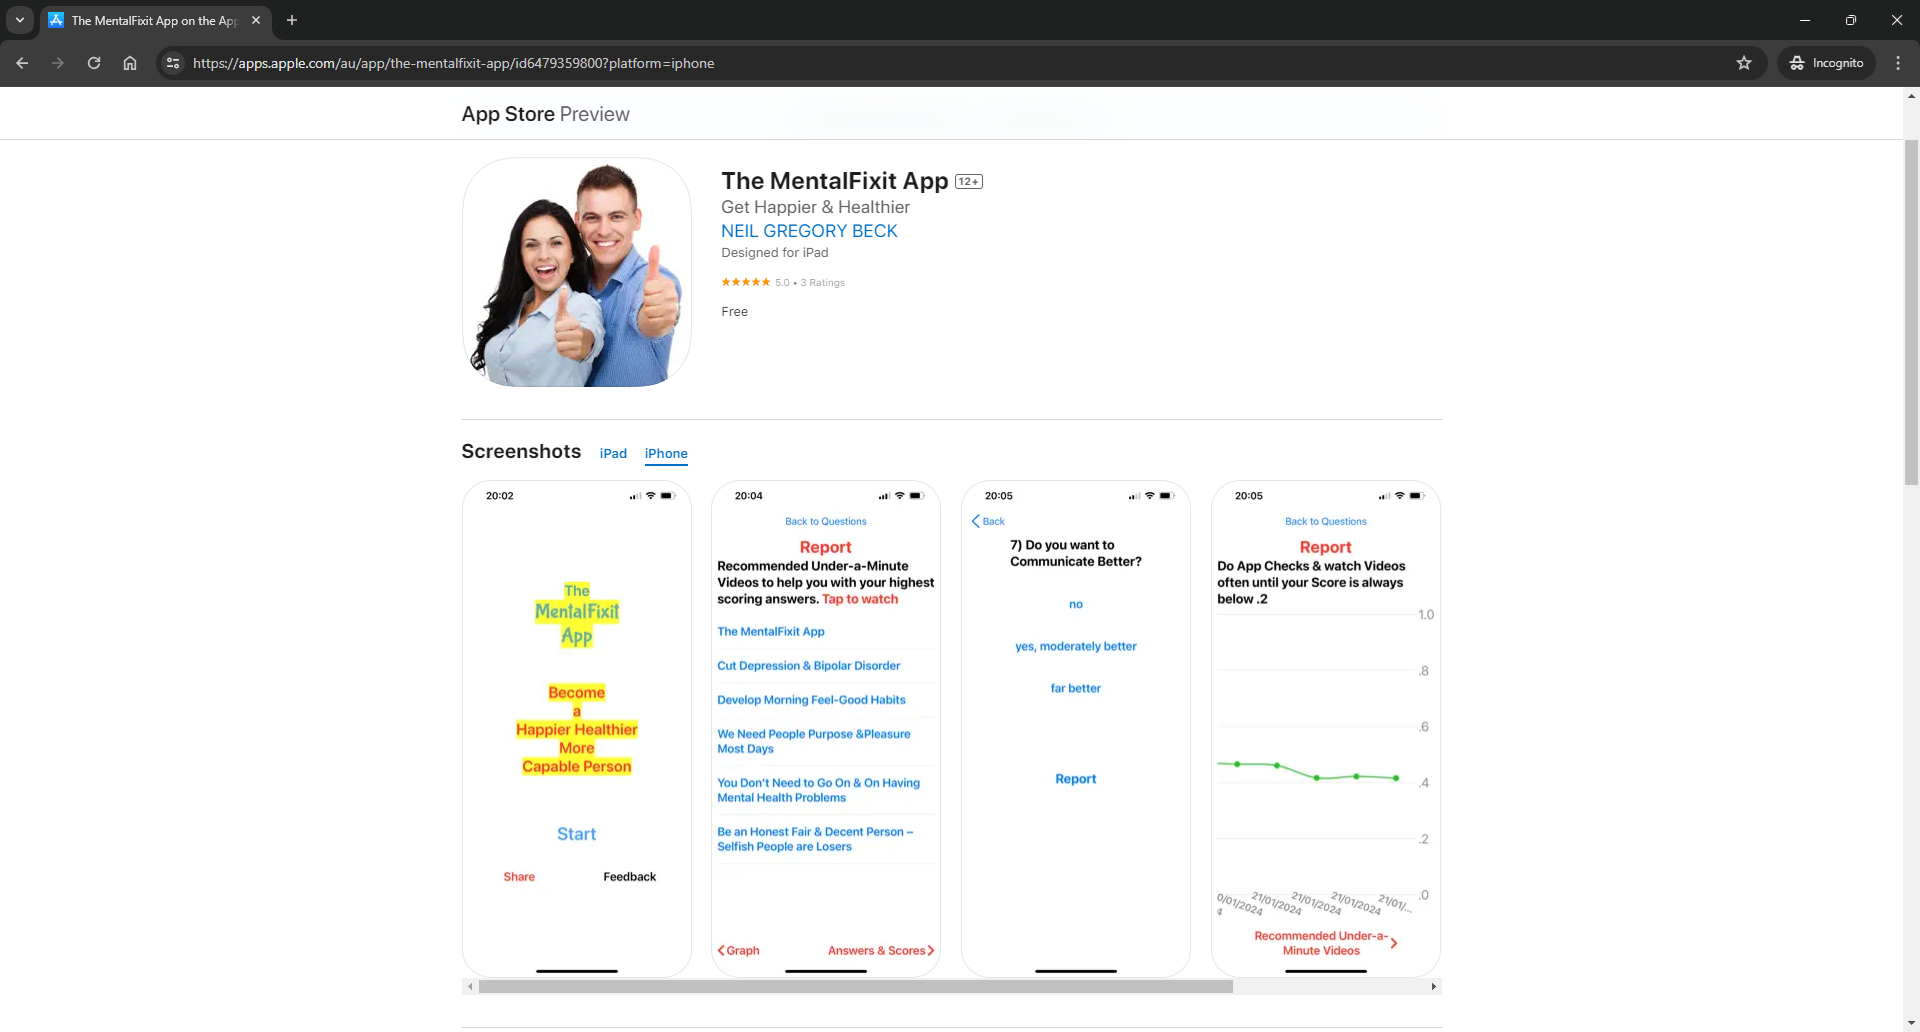The width and height of the screenshot is (1920, 1032).
Task: Go to browser home page icon
Action: pos(130,63)
